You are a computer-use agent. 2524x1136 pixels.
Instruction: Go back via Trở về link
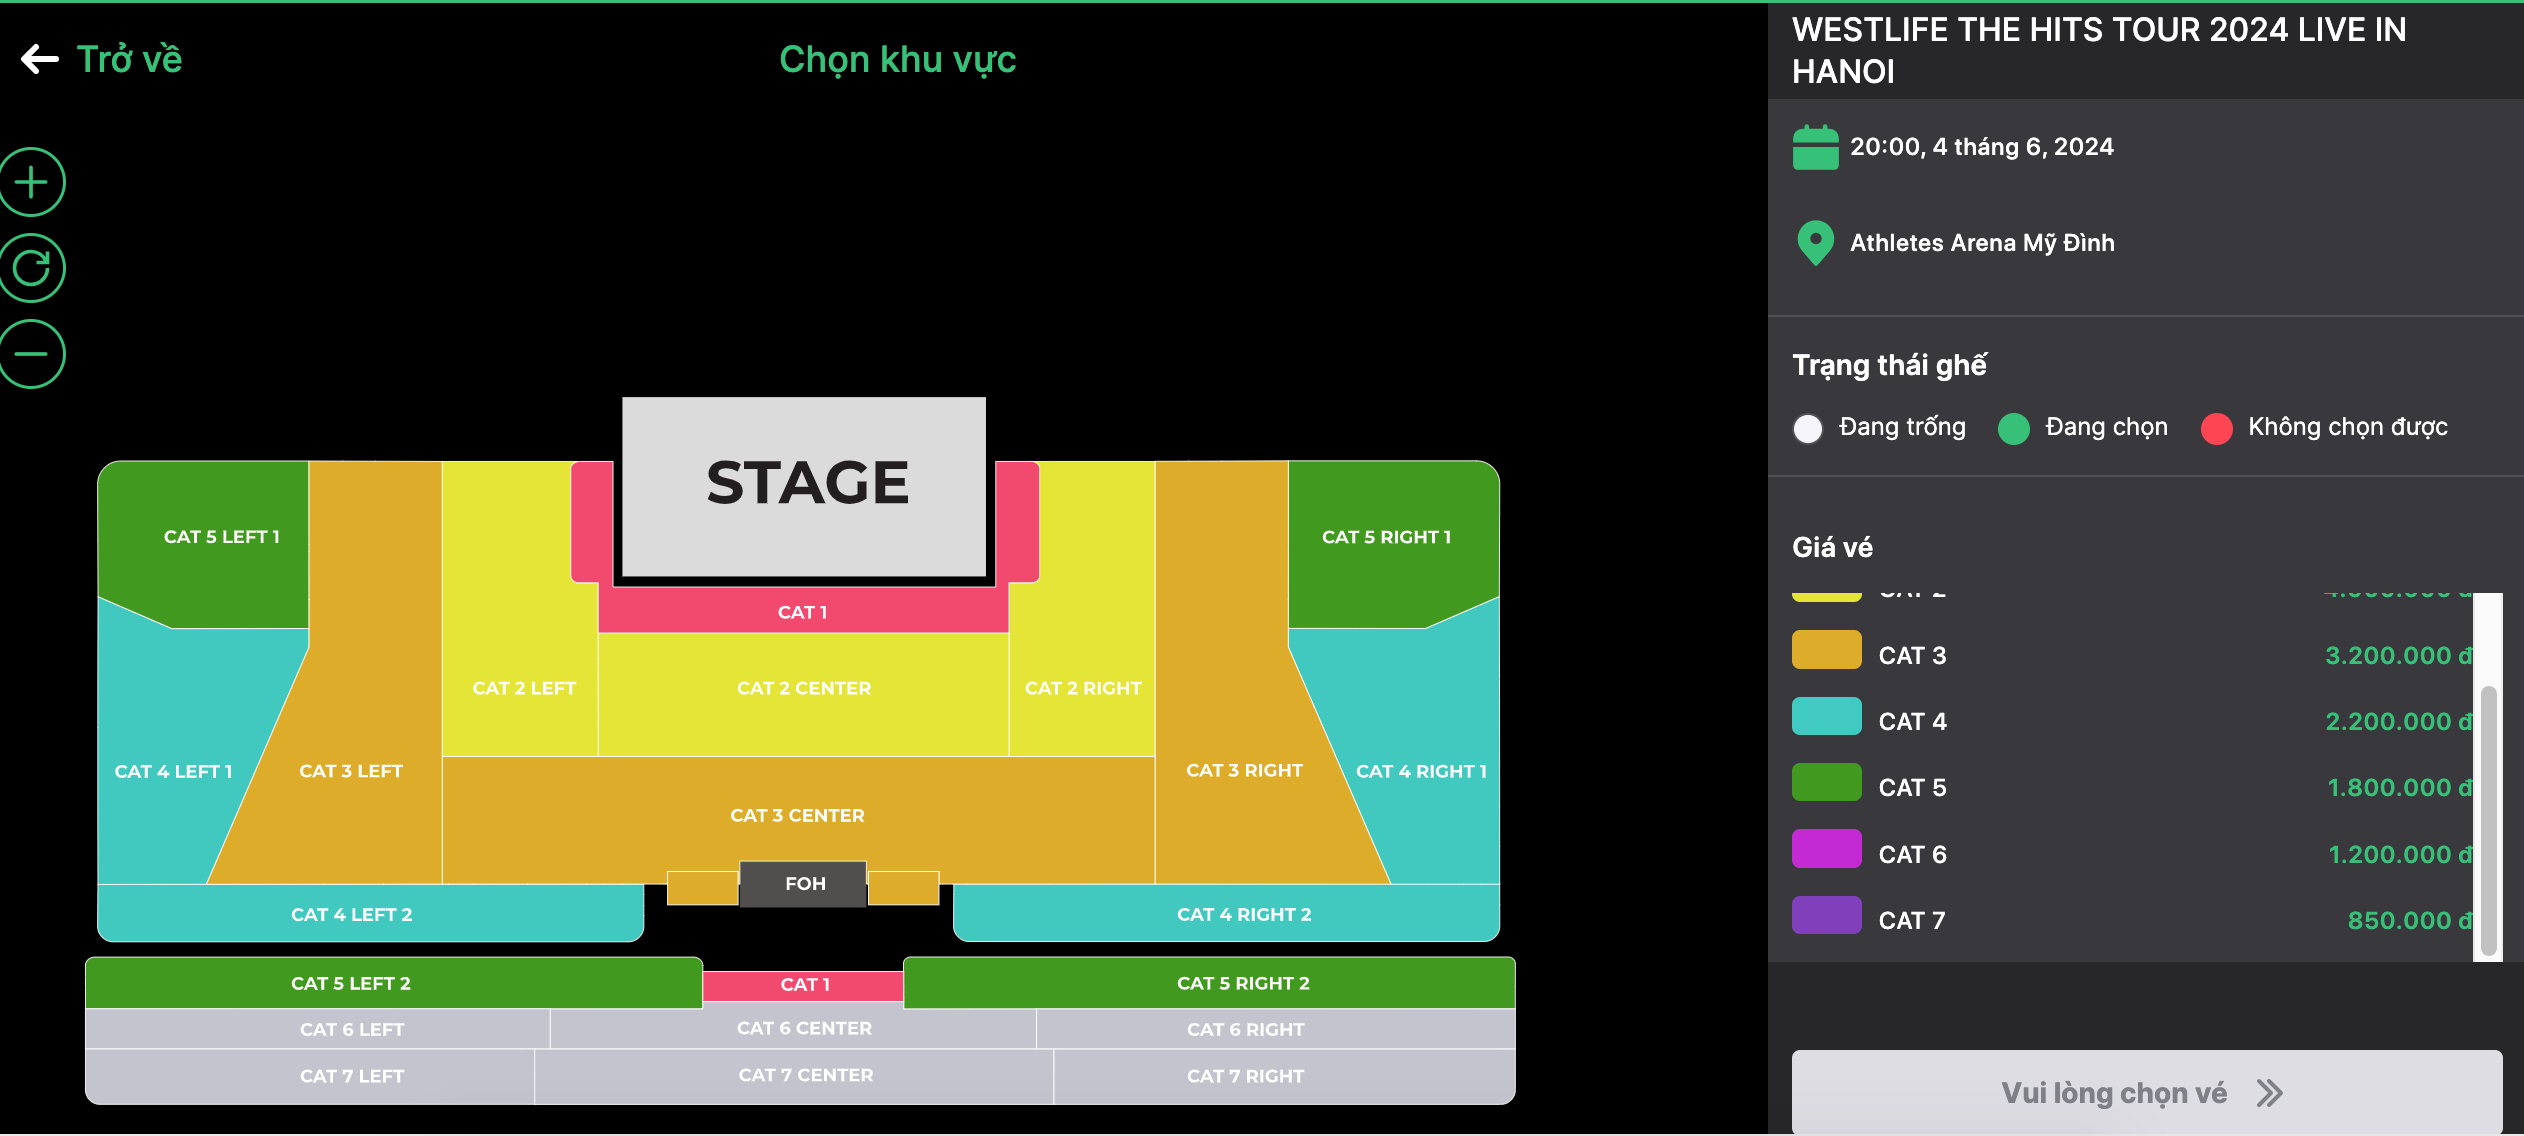pos(130,59)
